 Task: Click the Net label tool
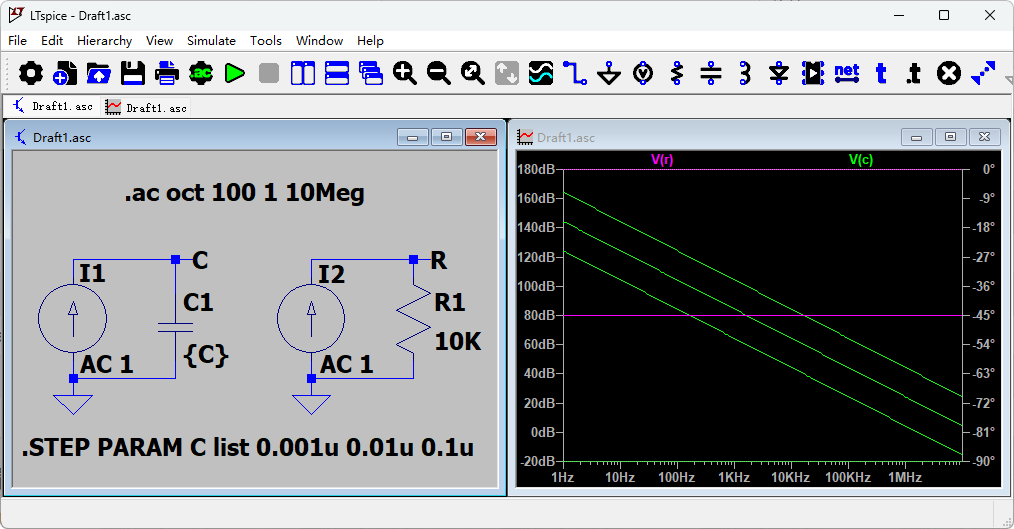click(847, 73)
